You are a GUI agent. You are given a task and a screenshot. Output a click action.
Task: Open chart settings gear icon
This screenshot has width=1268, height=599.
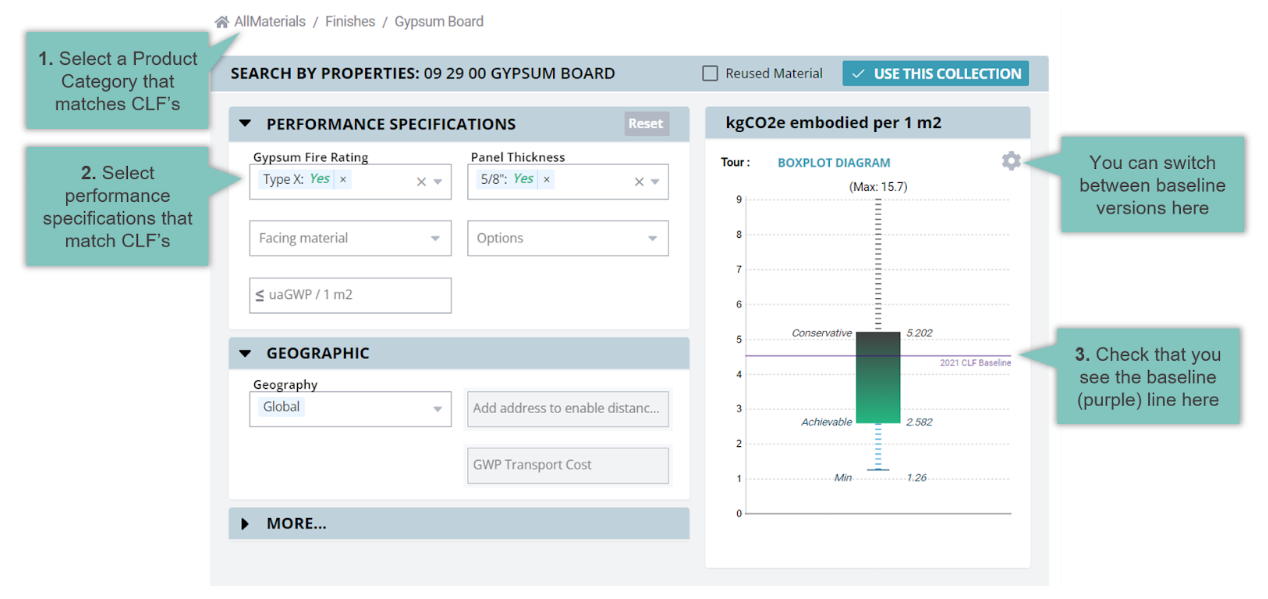click(x=1011, y=161)
